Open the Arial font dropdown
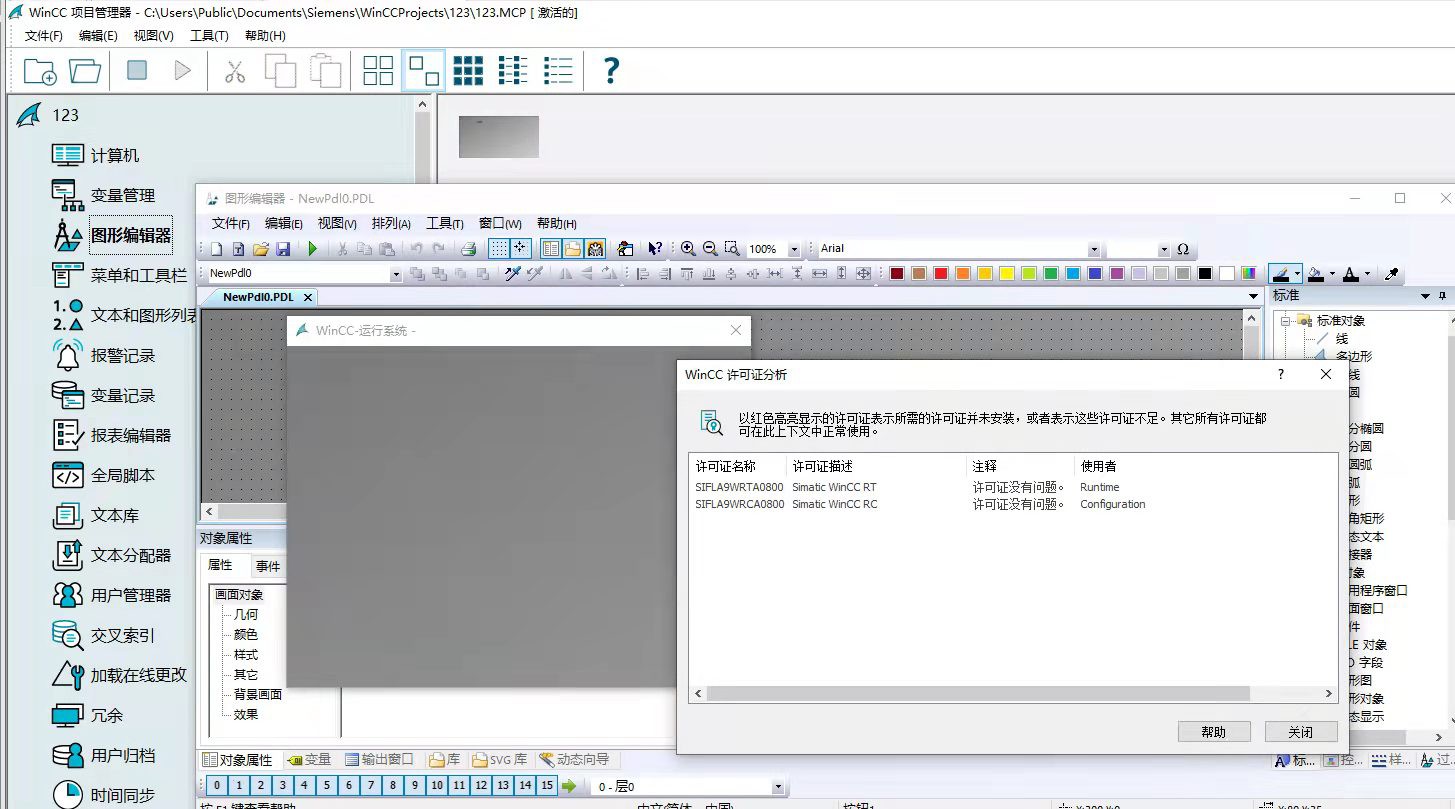 [1094, 249]
